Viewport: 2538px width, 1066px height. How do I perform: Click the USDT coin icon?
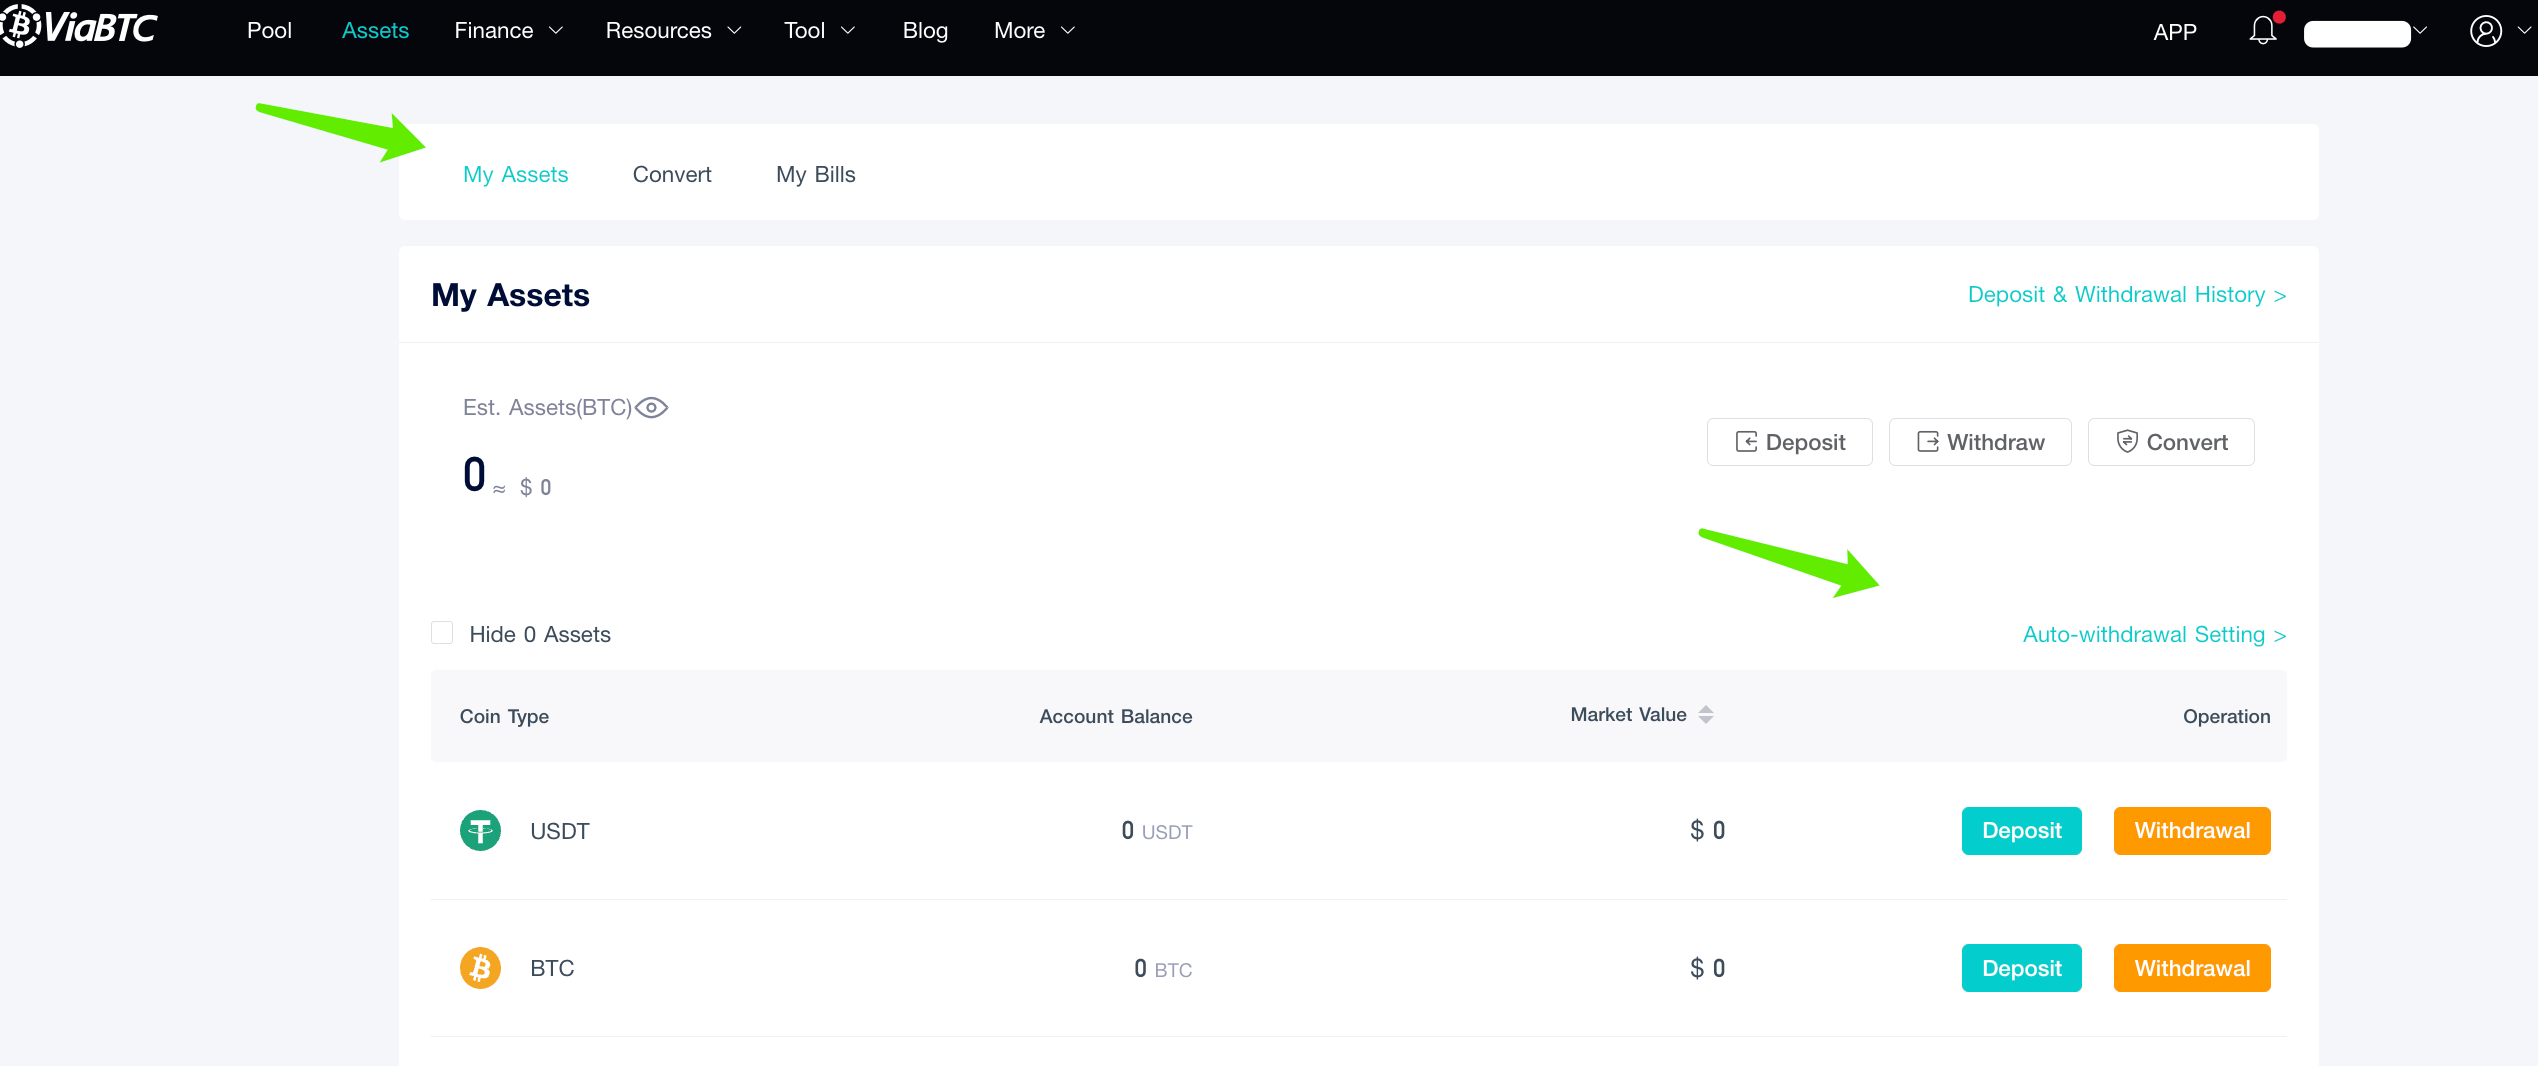(x=481, y=830)
